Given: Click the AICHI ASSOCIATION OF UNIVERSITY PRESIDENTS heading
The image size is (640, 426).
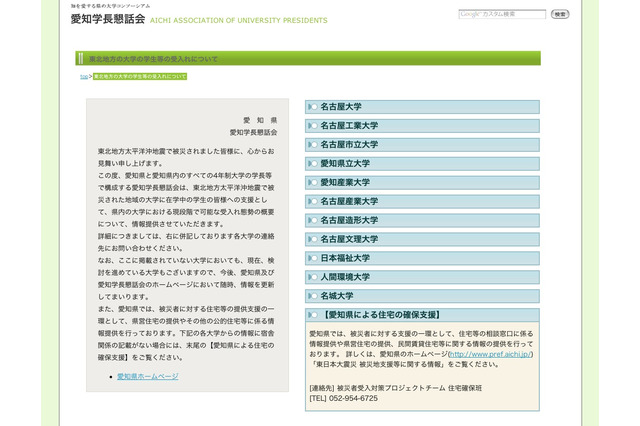Looking at the screenshot, I should [239, 20].
